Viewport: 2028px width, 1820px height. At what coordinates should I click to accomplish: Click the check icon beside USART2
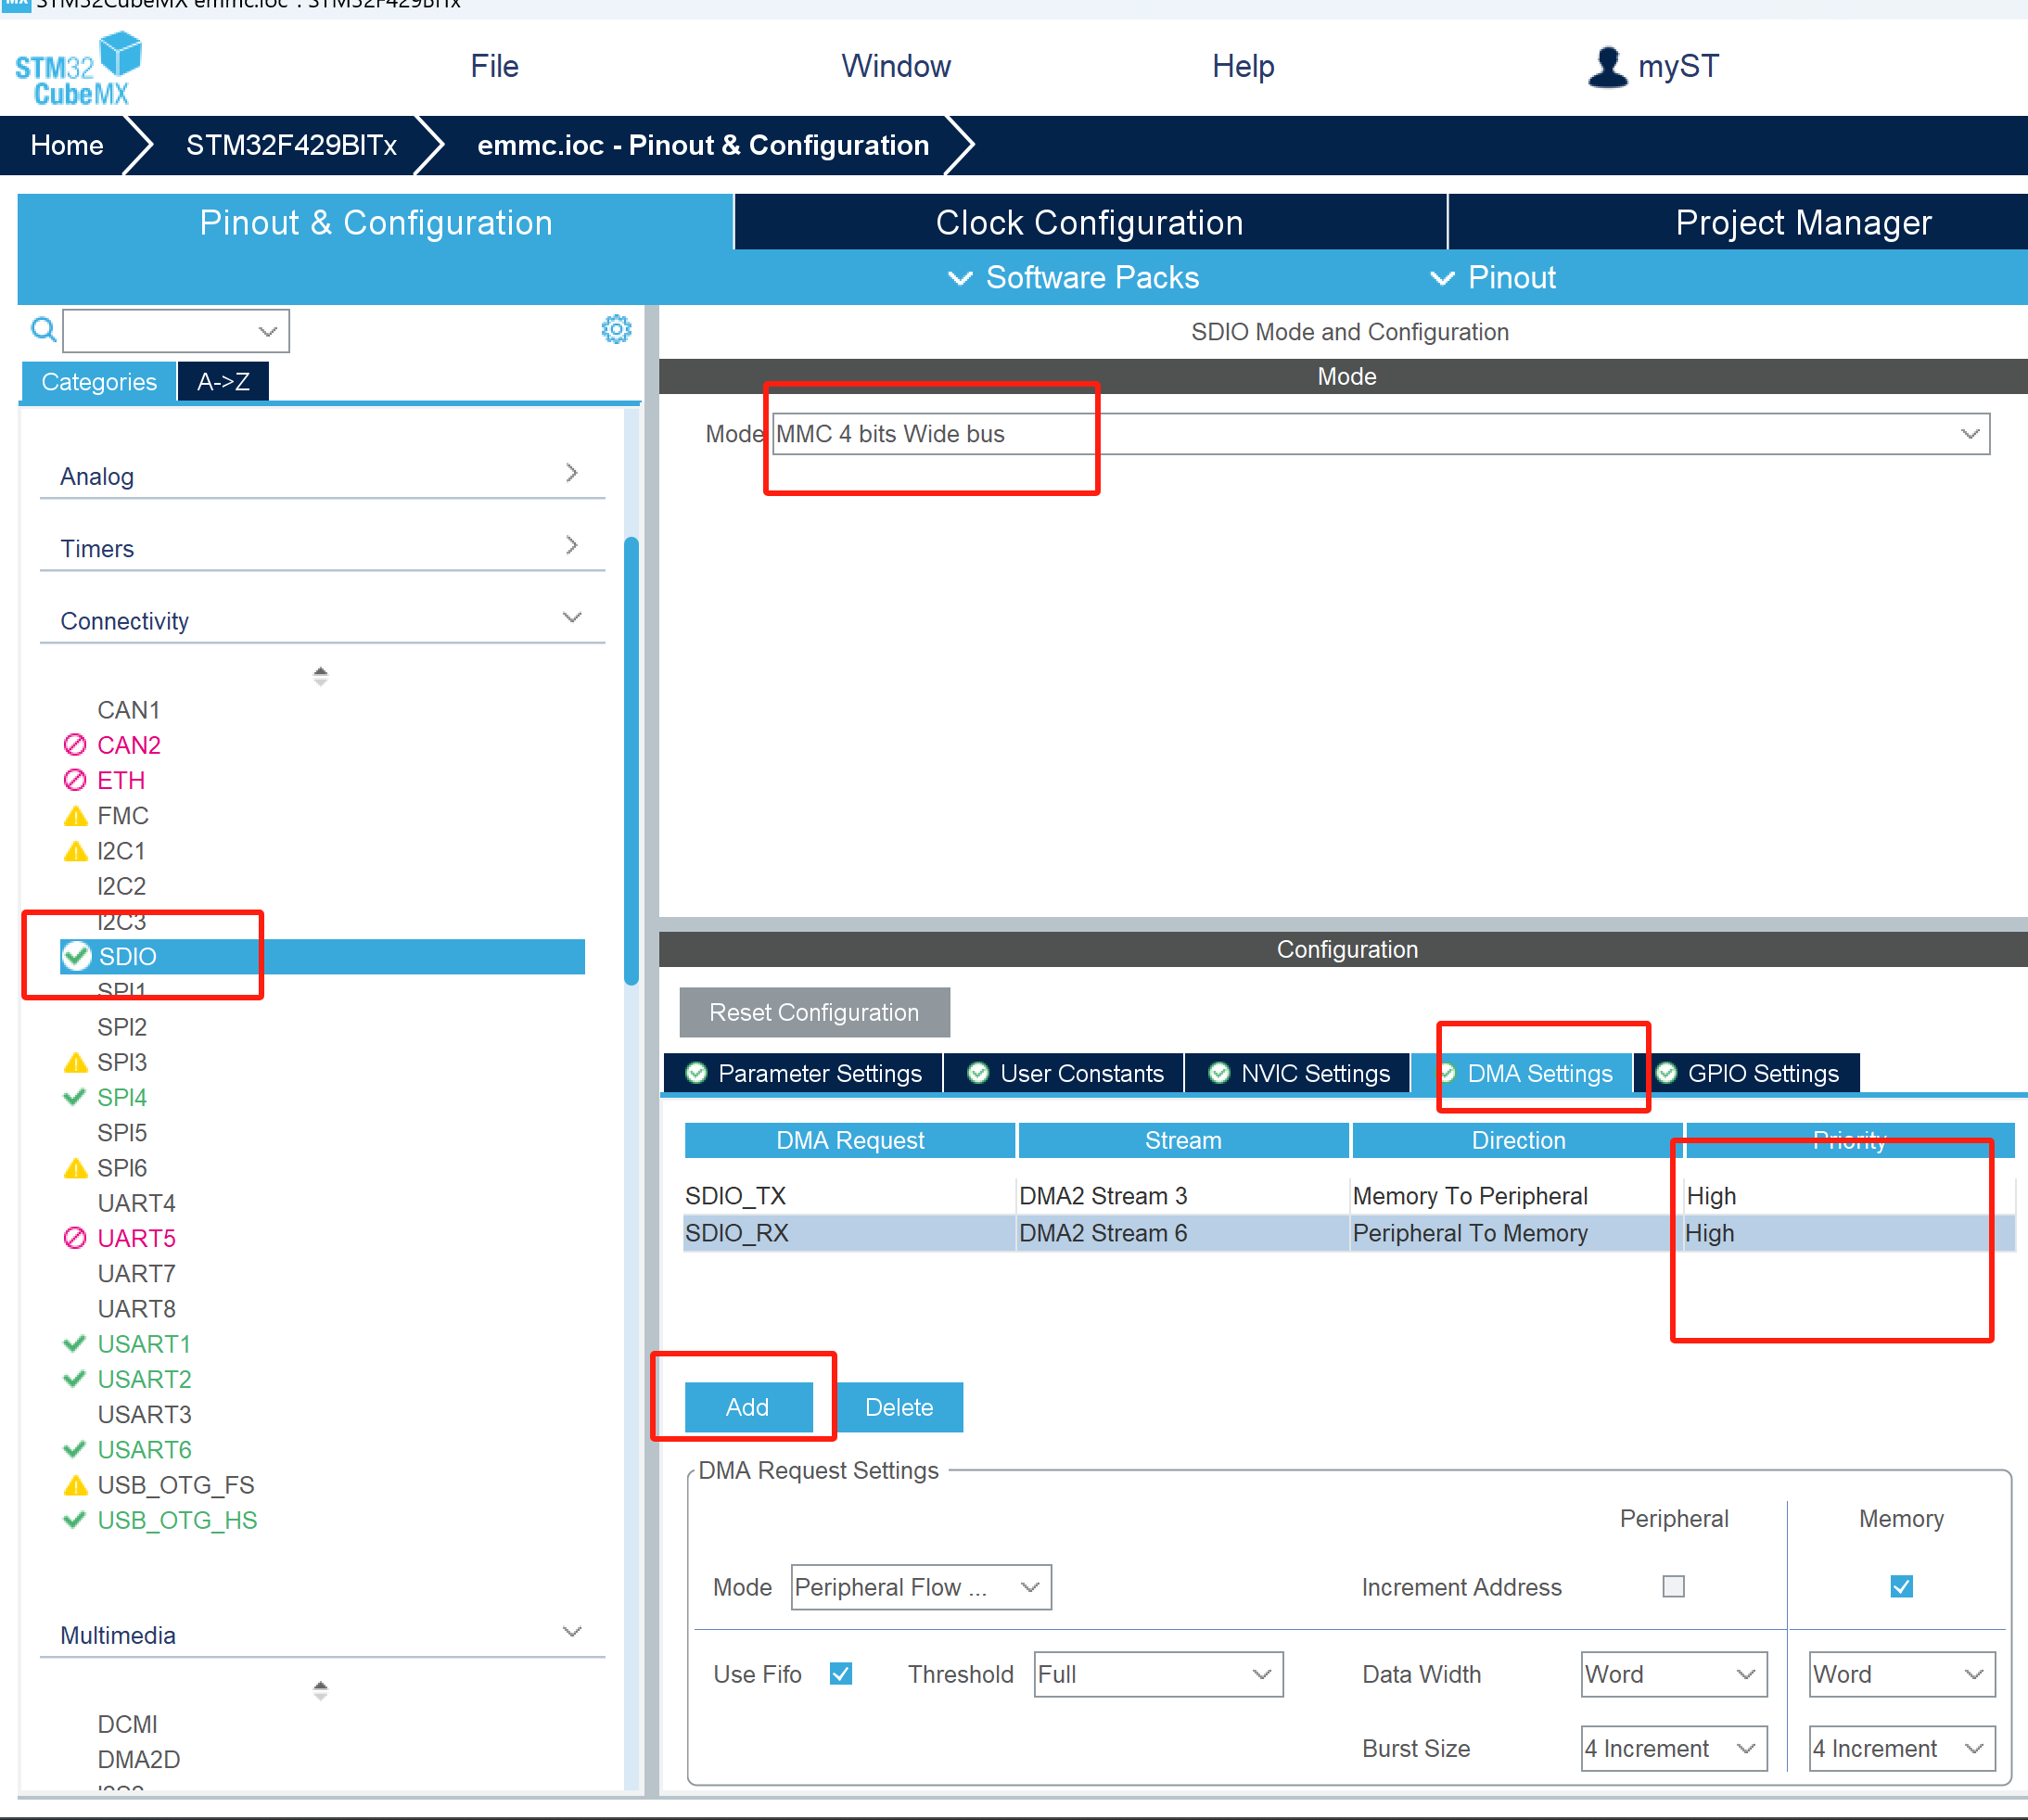click(74, 1378)
